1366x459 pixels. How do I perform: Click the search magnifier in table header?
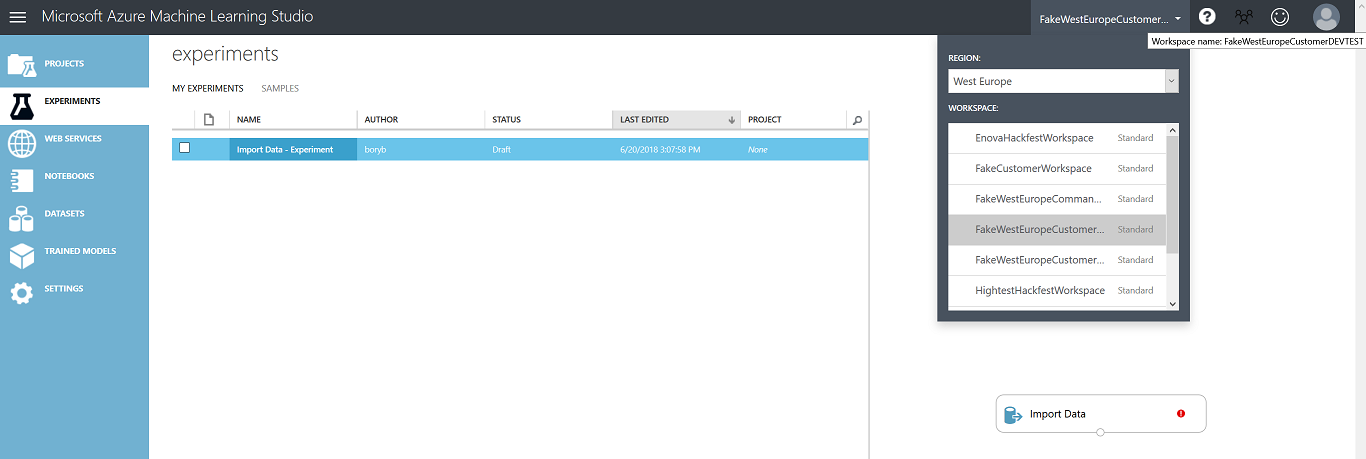[x=857, y=120]
